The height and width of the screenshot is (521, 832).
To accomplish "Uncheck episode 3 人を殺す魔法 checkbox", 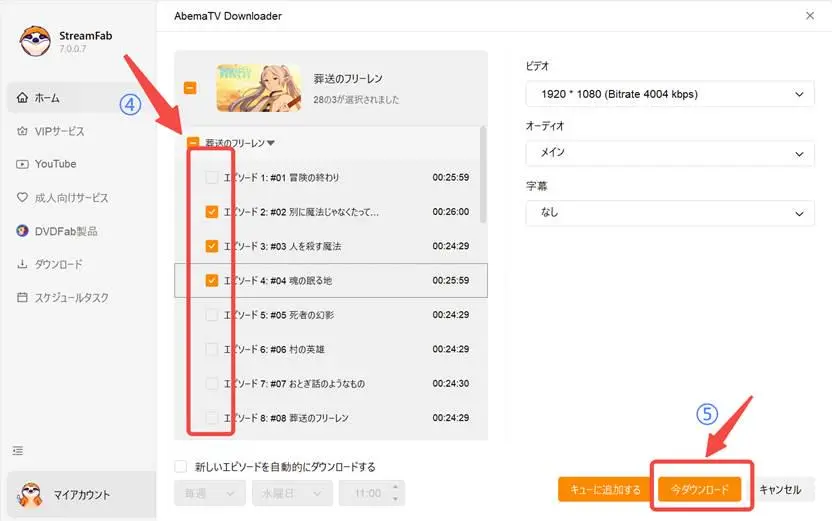I will (212, 246).
